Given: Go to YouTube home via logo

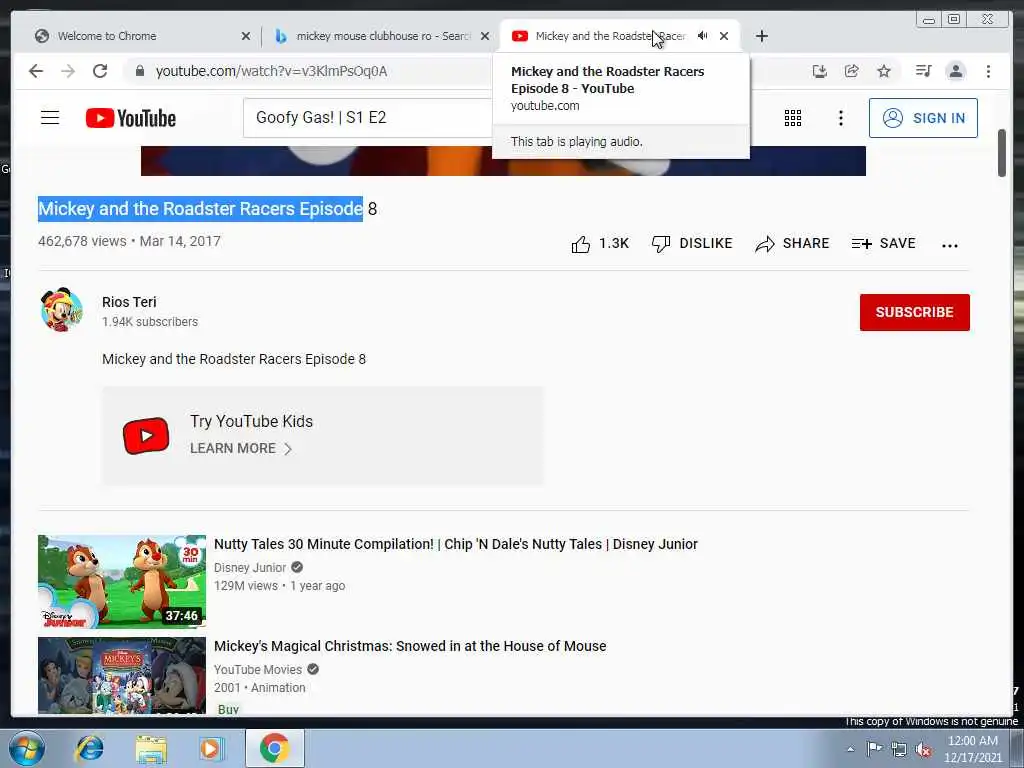Looking at the screenshot, I should [x=131, y=118].
